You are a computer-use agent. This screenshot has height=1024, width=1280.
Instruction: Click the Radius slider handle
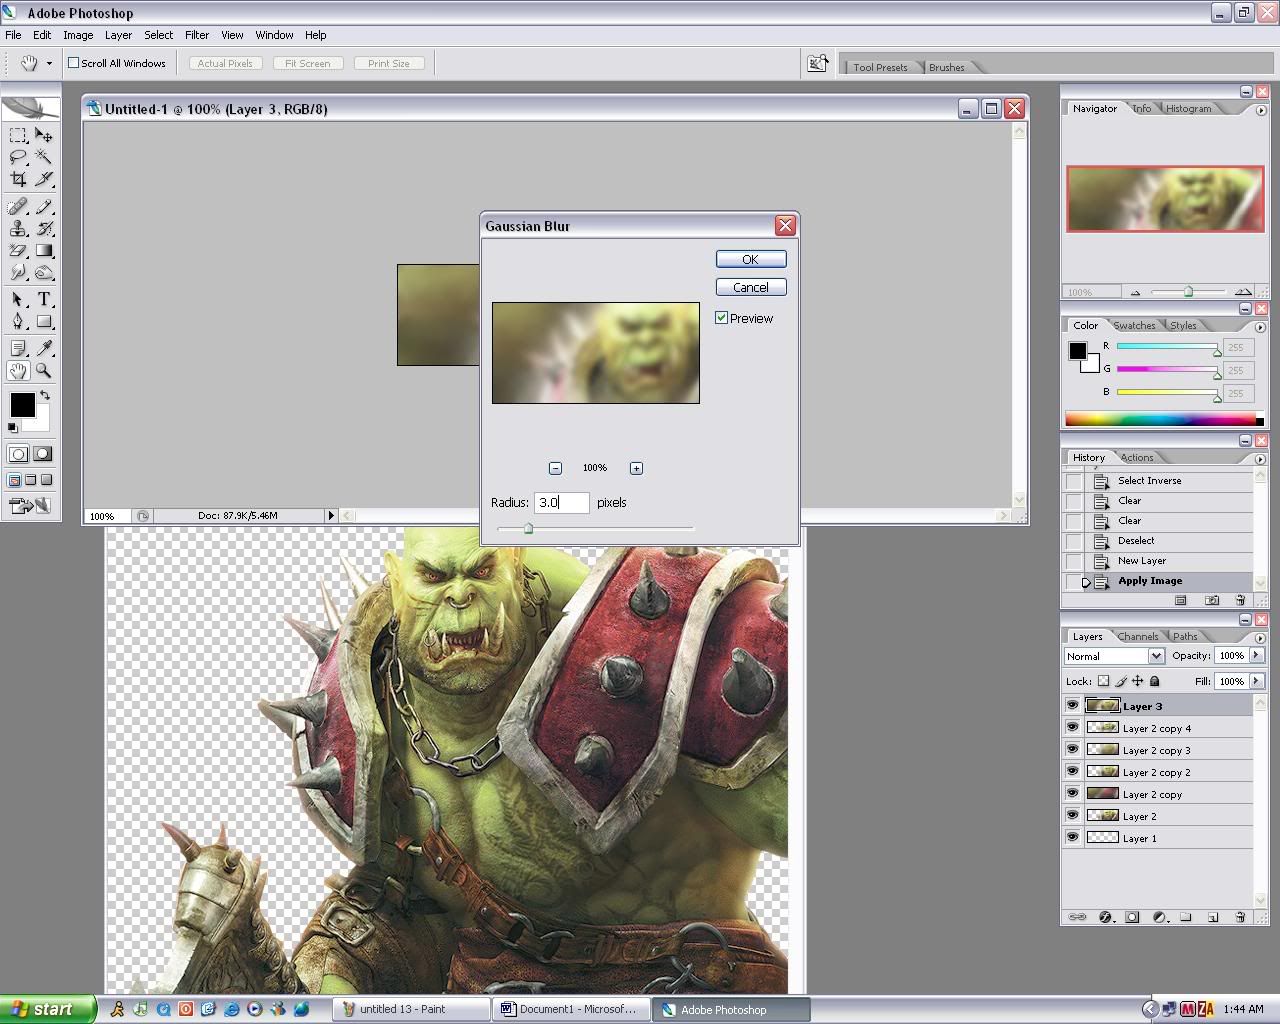[x=528, y=528]
